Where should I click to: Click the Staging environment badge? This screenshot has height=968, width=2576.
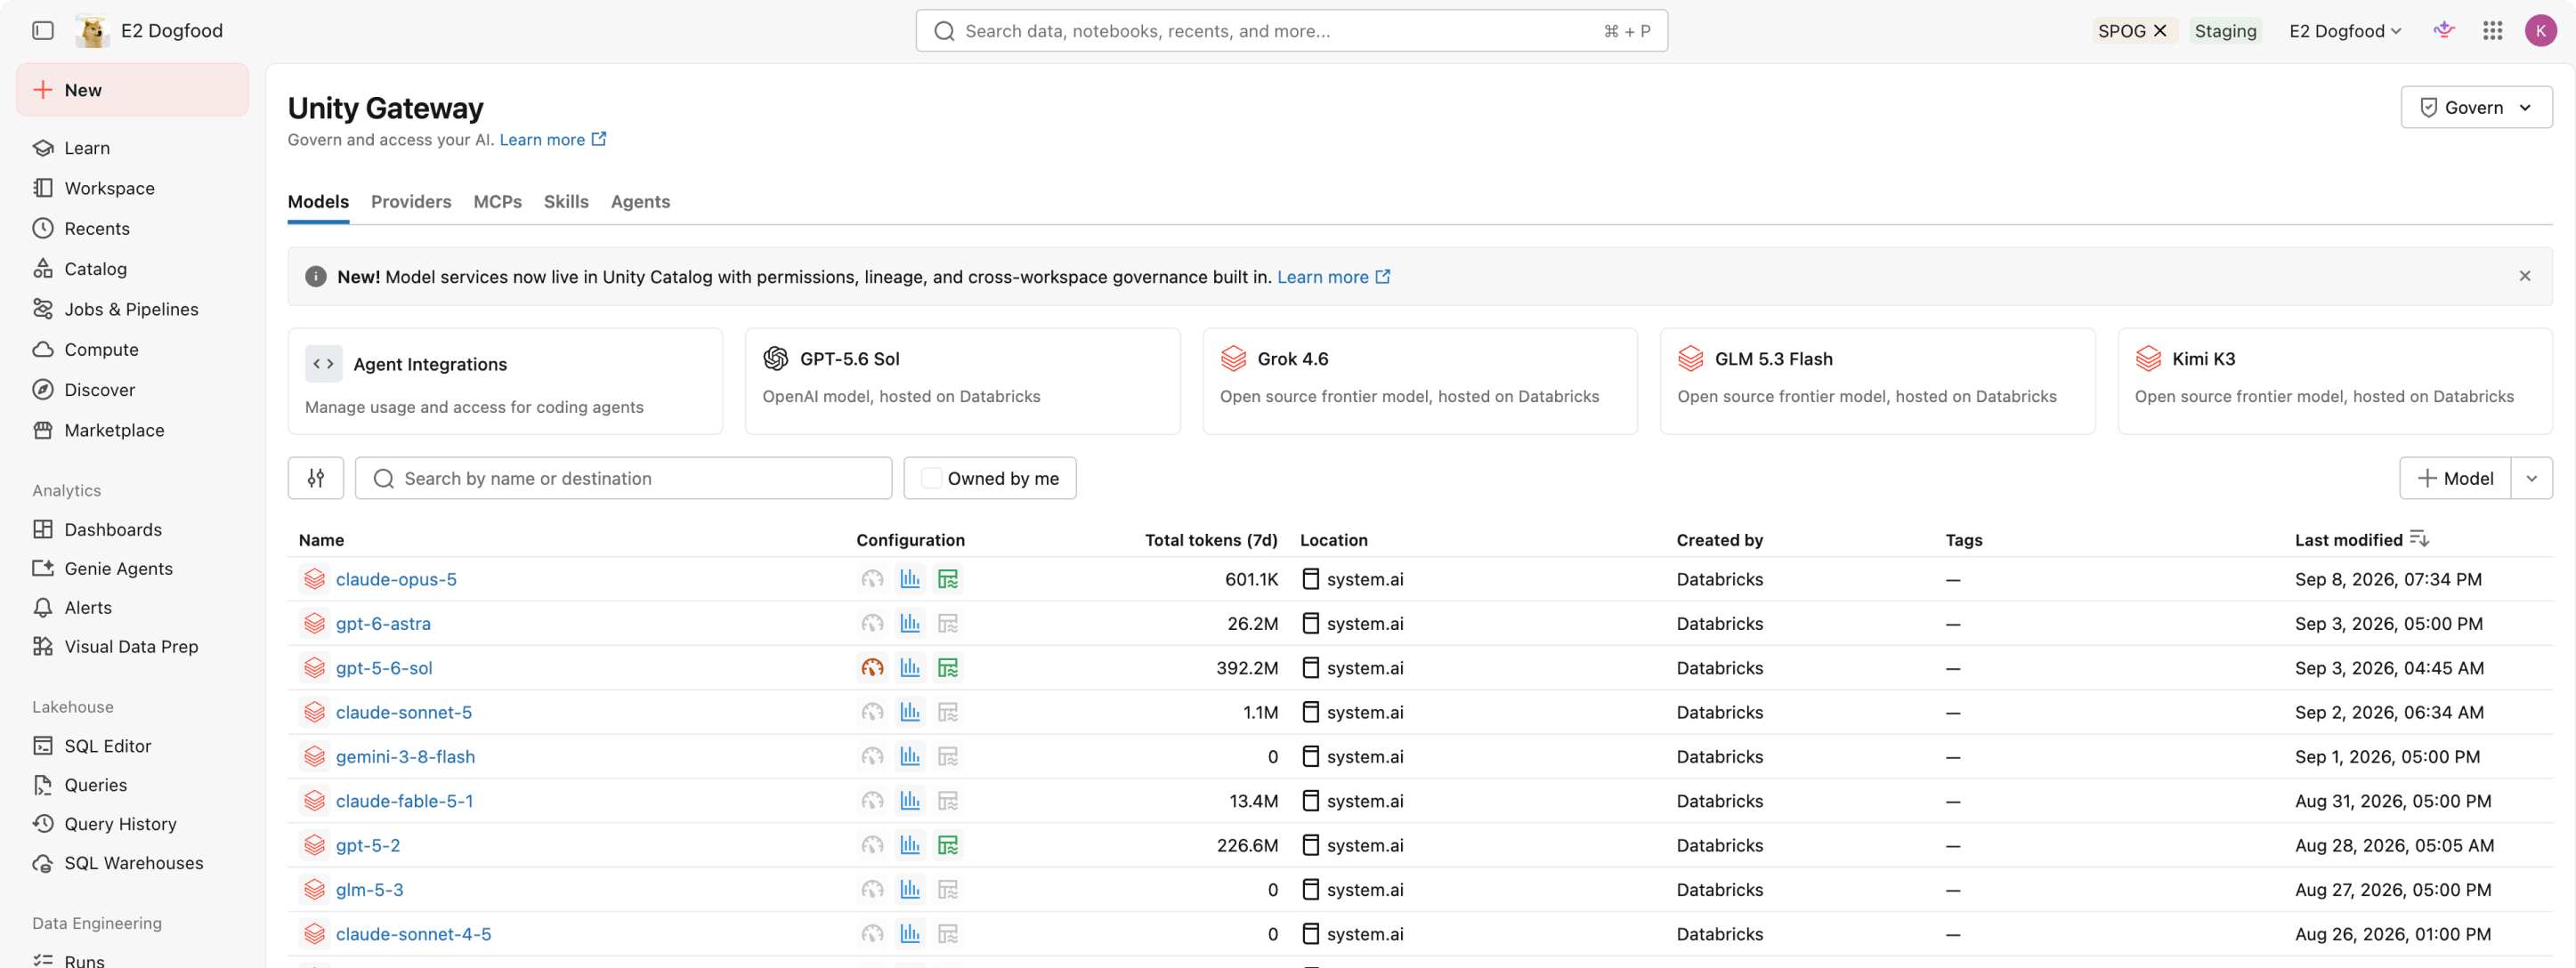click(x=2225, y=31)
